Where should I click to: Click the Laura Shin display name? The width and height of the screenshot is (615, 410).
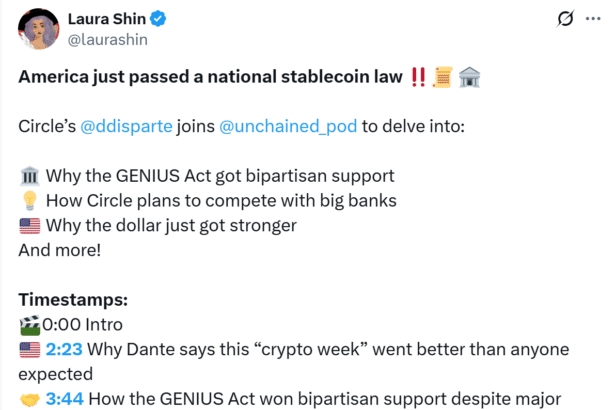pos(108,19)
